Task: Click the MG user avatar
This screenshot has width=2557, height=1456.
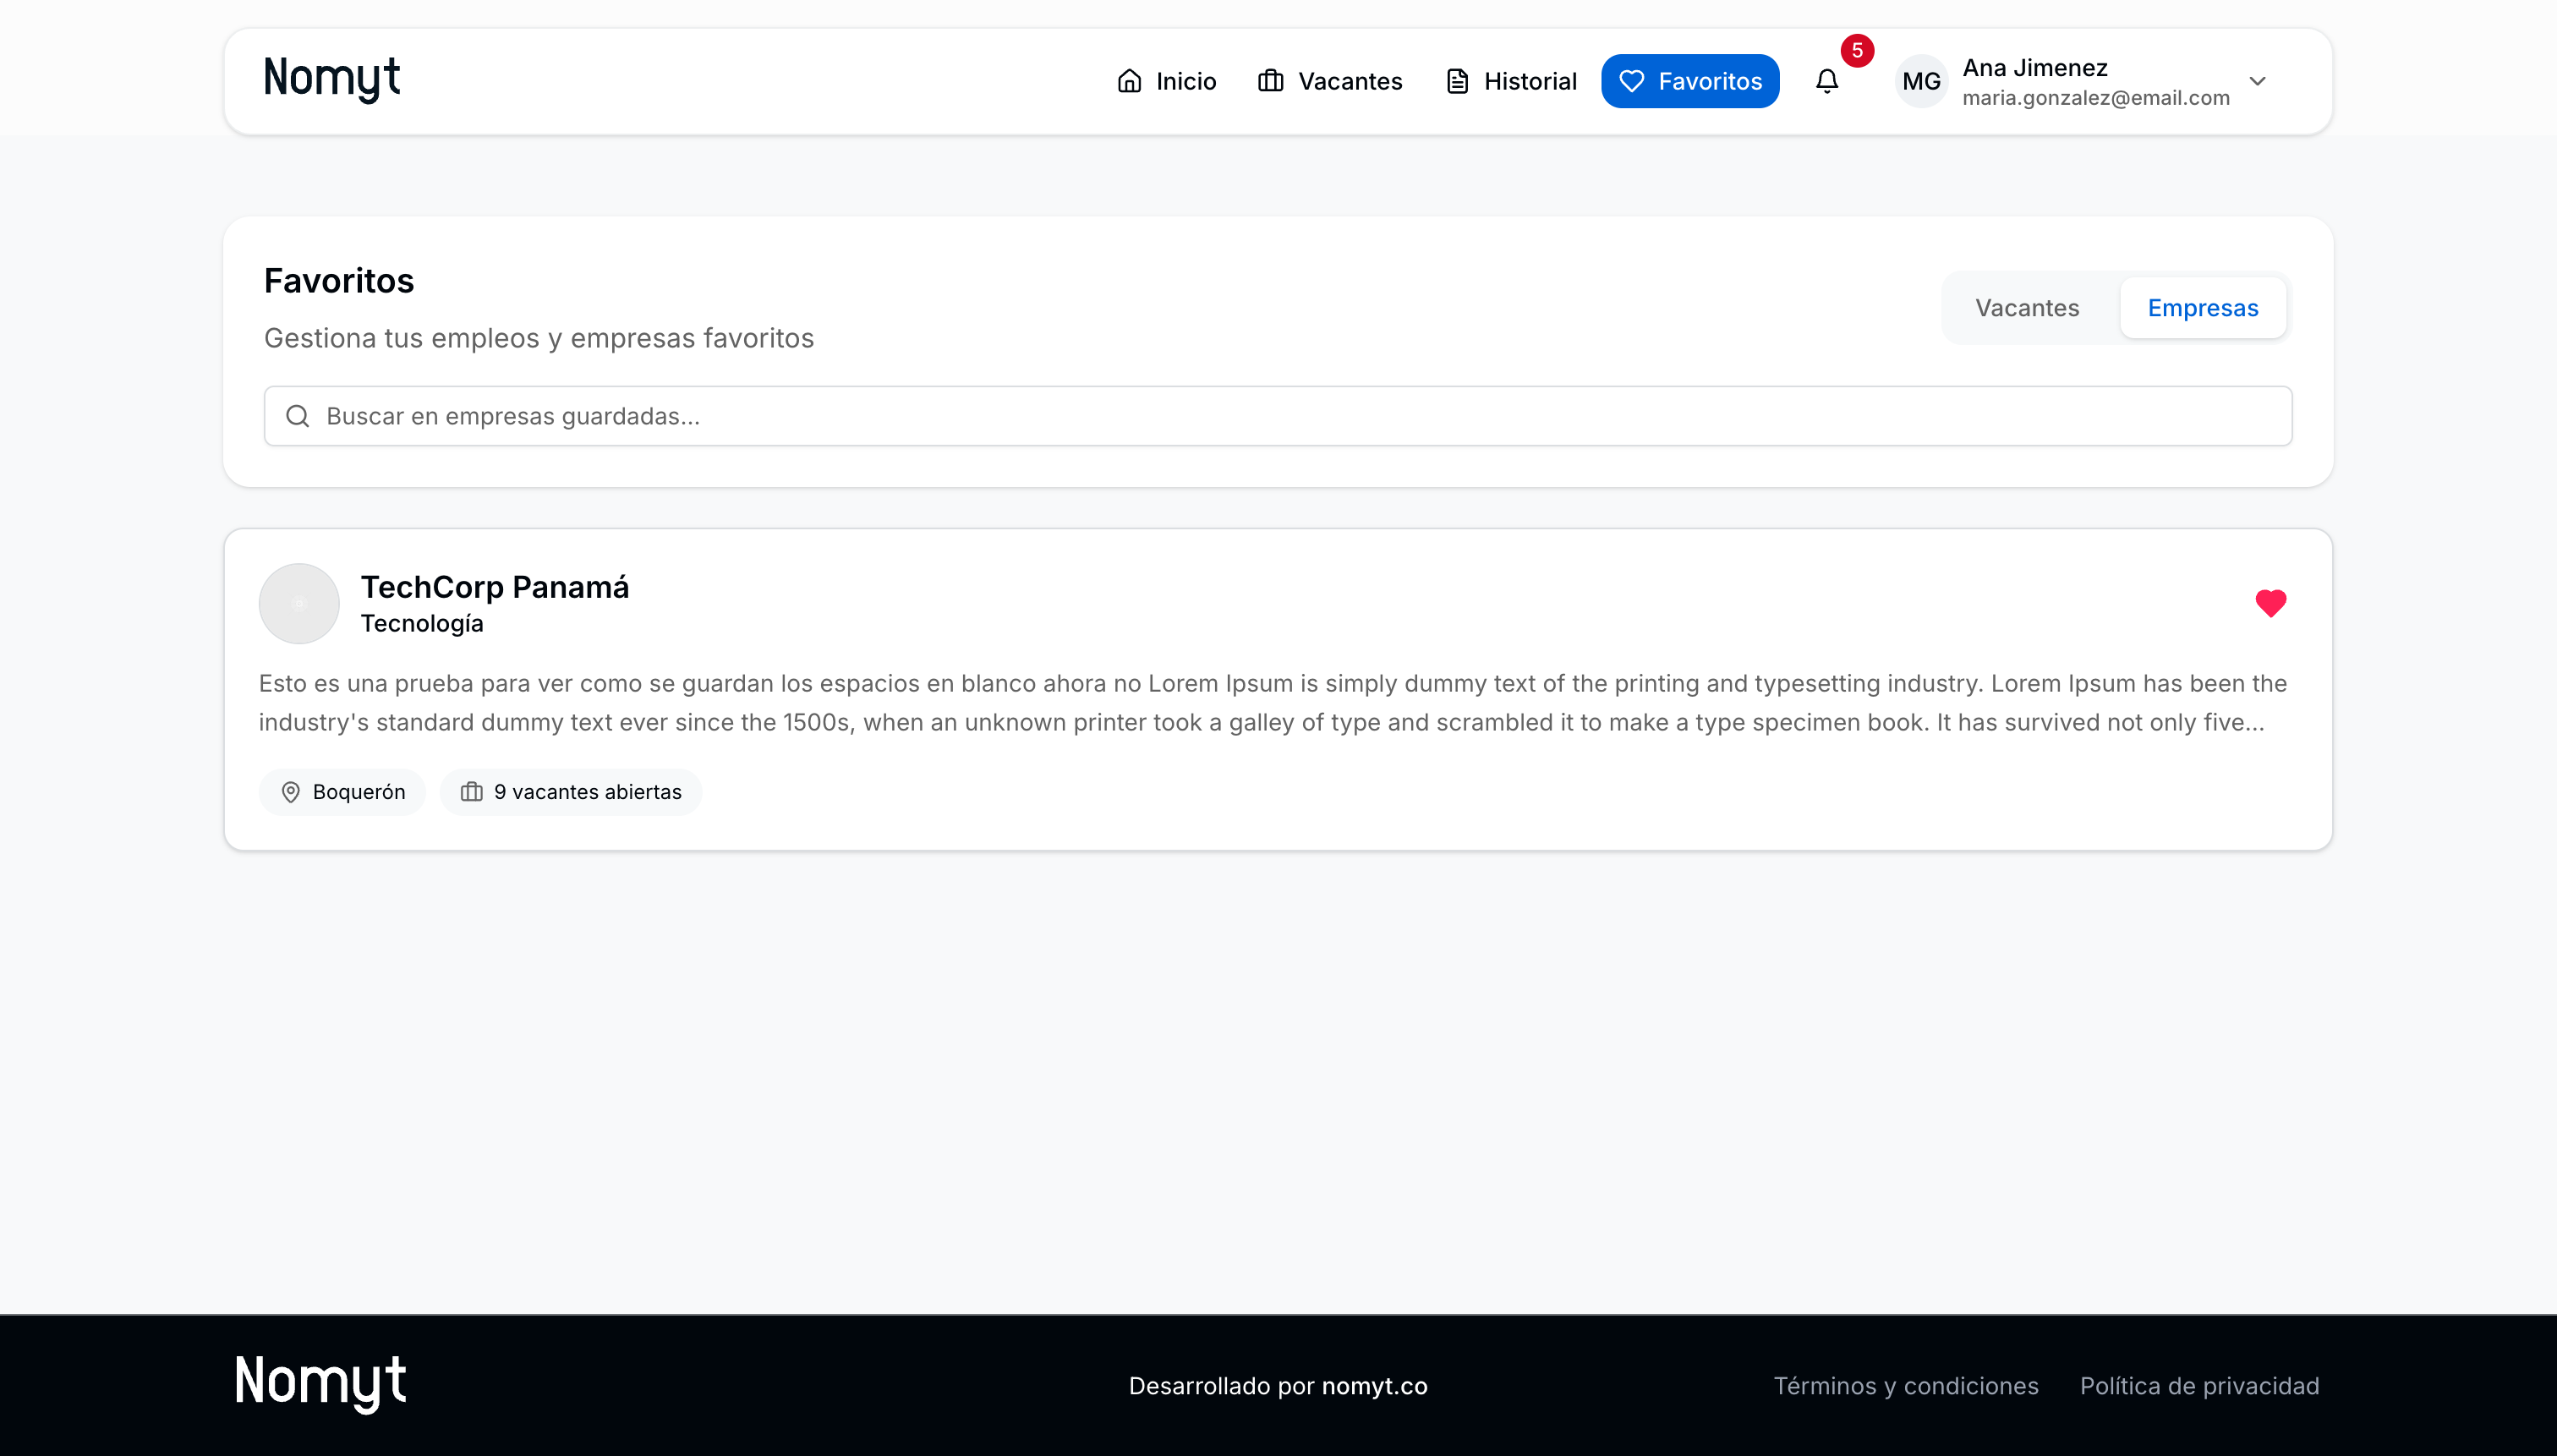Action: pos(1921,81)
